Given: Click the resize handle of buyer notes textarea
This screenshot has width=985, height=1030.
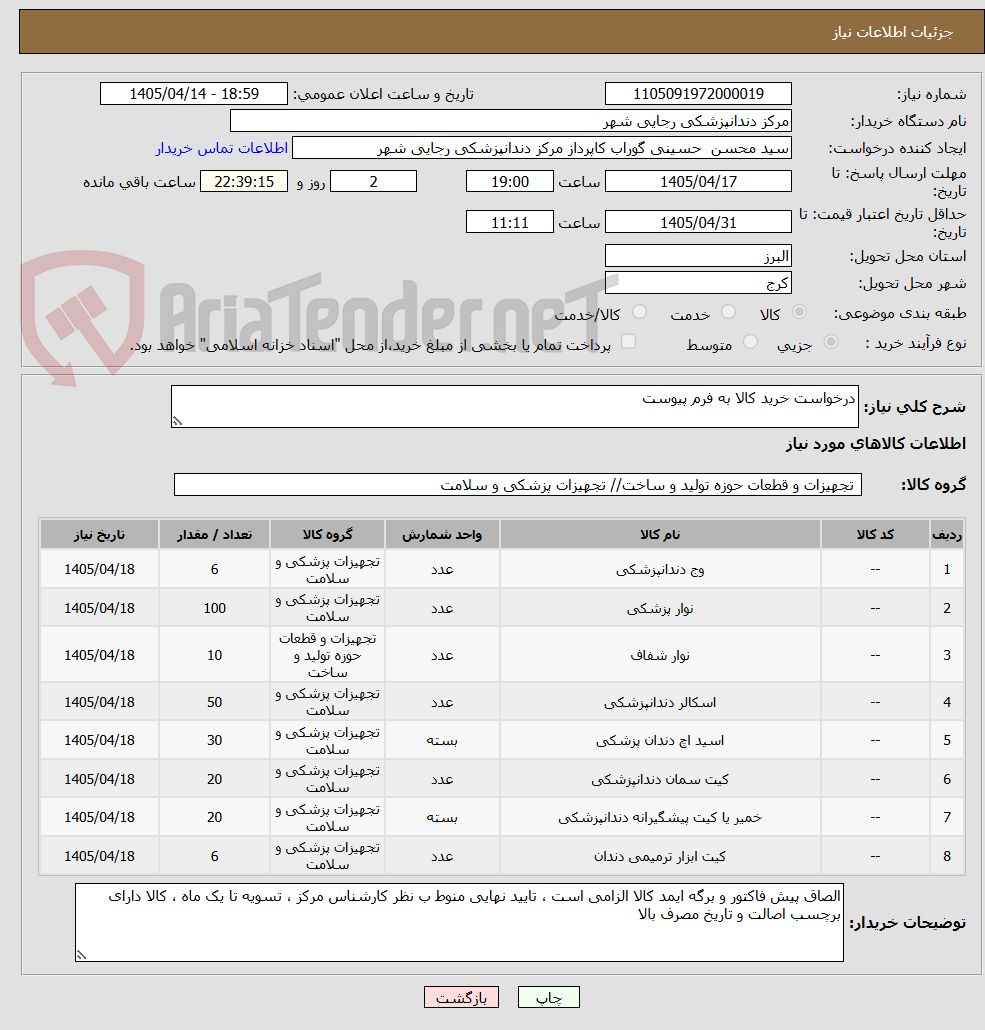Looking at the screenshot, I should [81, 956].
